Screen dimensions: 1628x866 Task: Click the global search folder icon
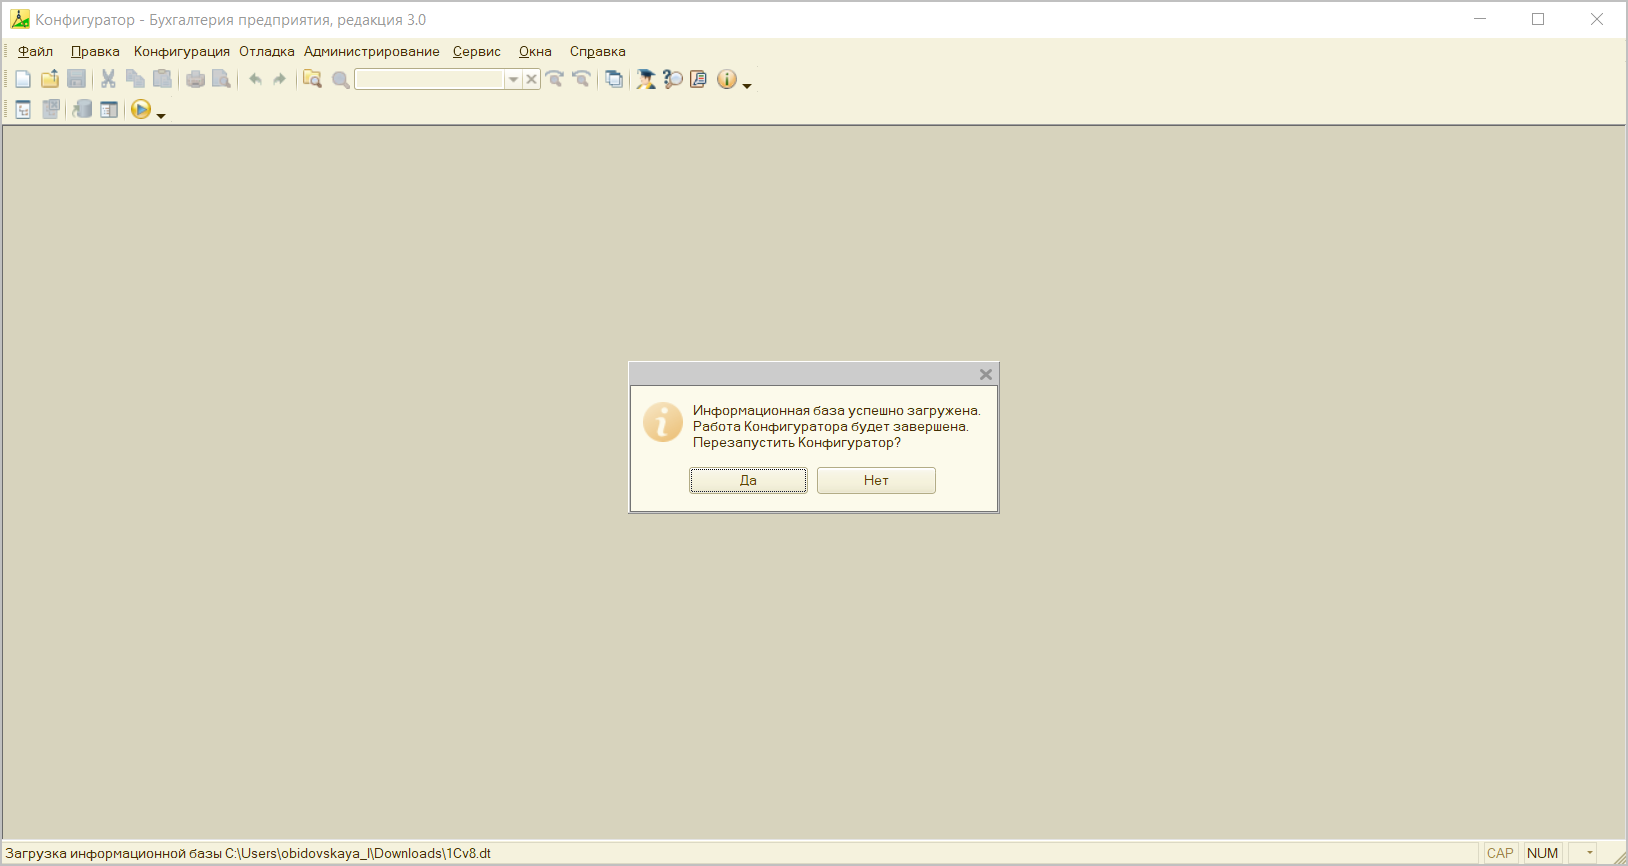313,79
